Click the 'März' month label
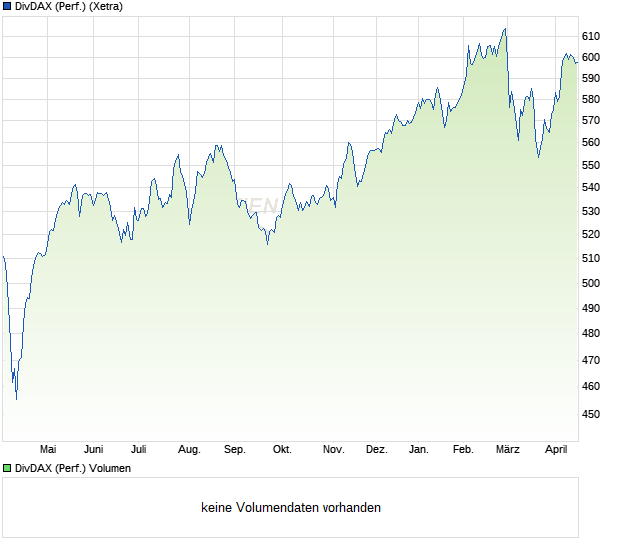This screenshot has width=620, height=546. pos(507,449)
